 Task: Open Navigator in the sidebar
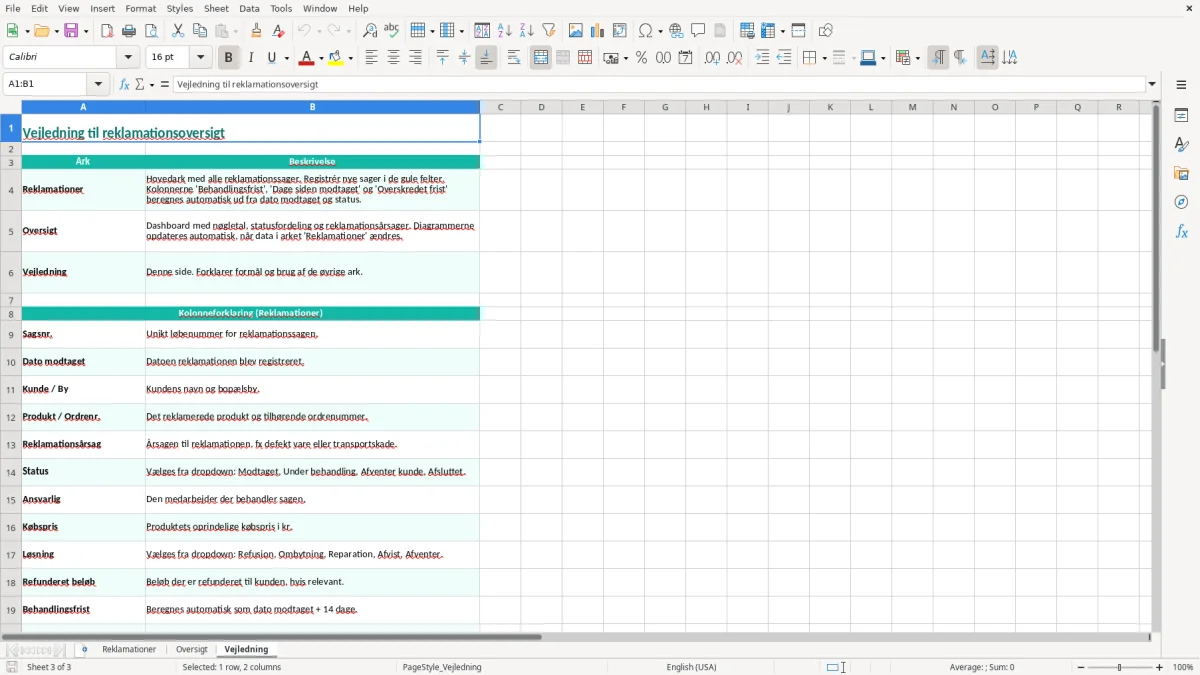[1181, 202]
